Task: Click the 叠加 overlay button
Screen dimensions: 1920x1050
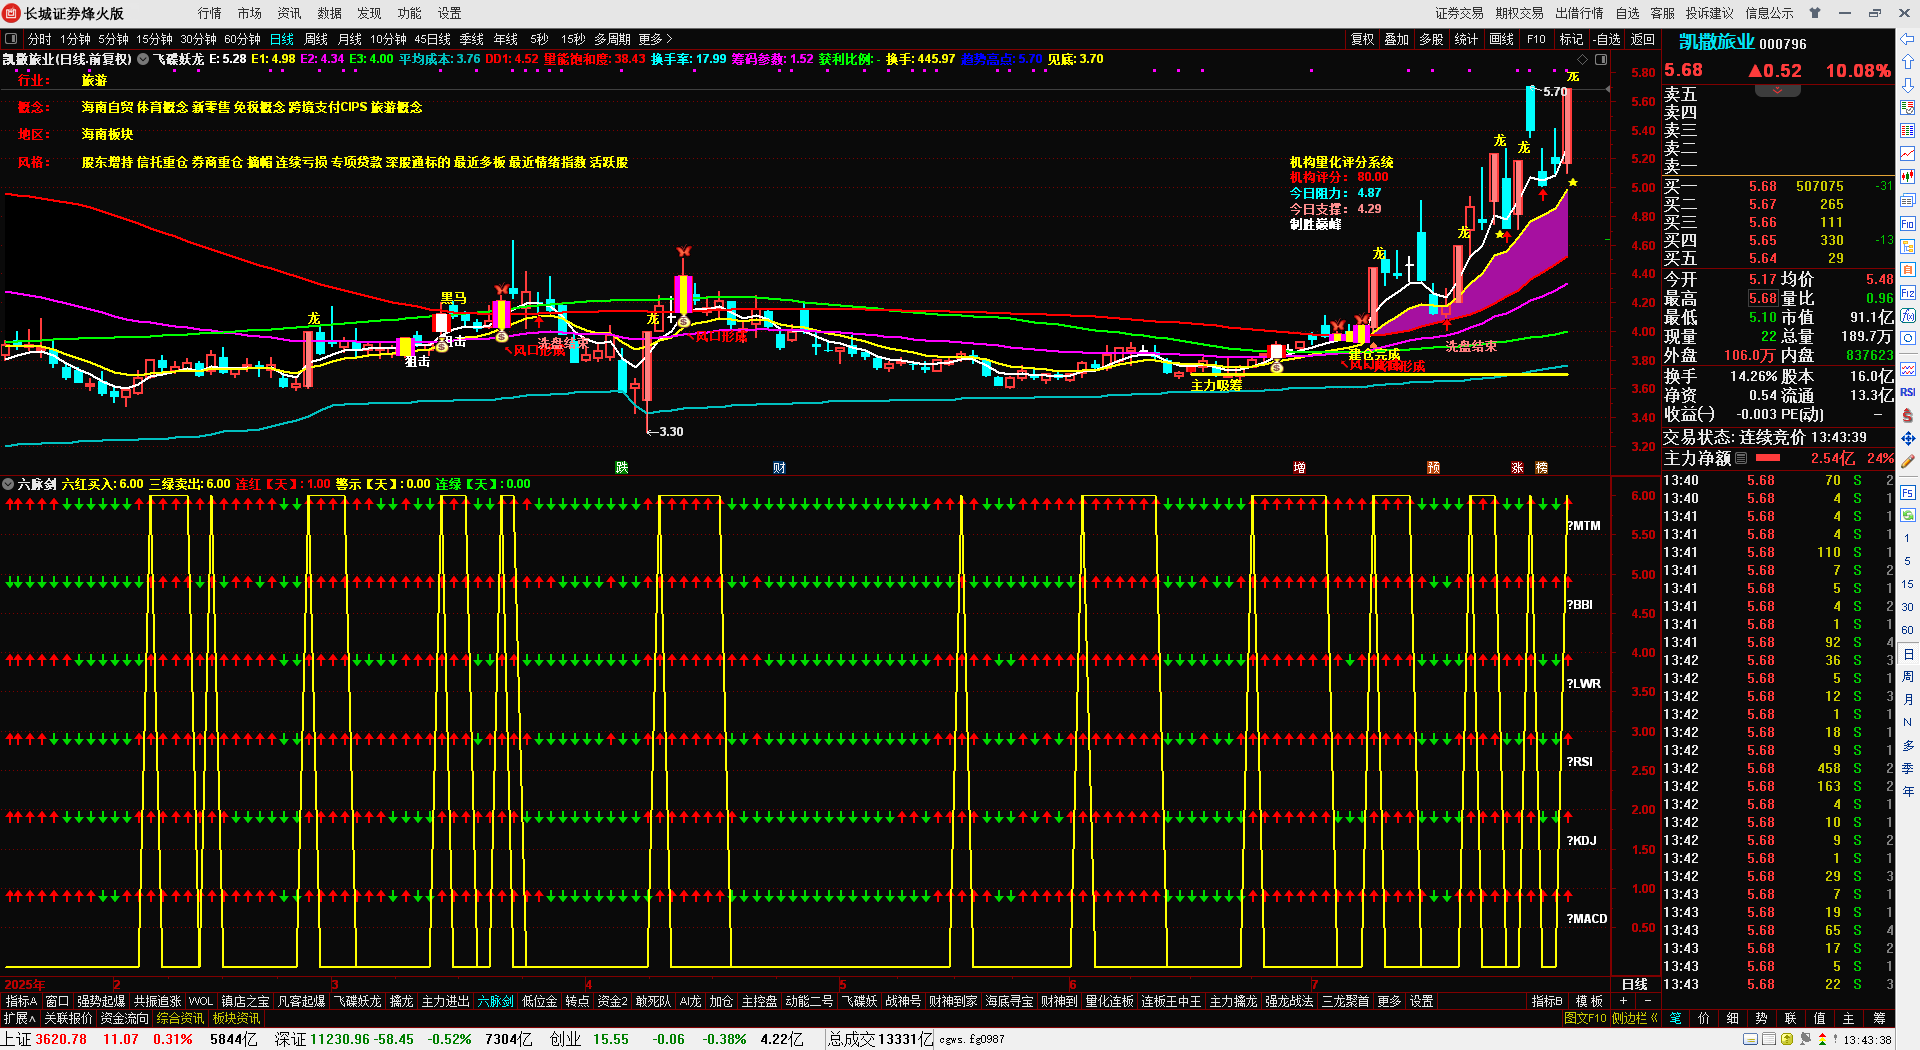Action: (x=1397, y=39)
